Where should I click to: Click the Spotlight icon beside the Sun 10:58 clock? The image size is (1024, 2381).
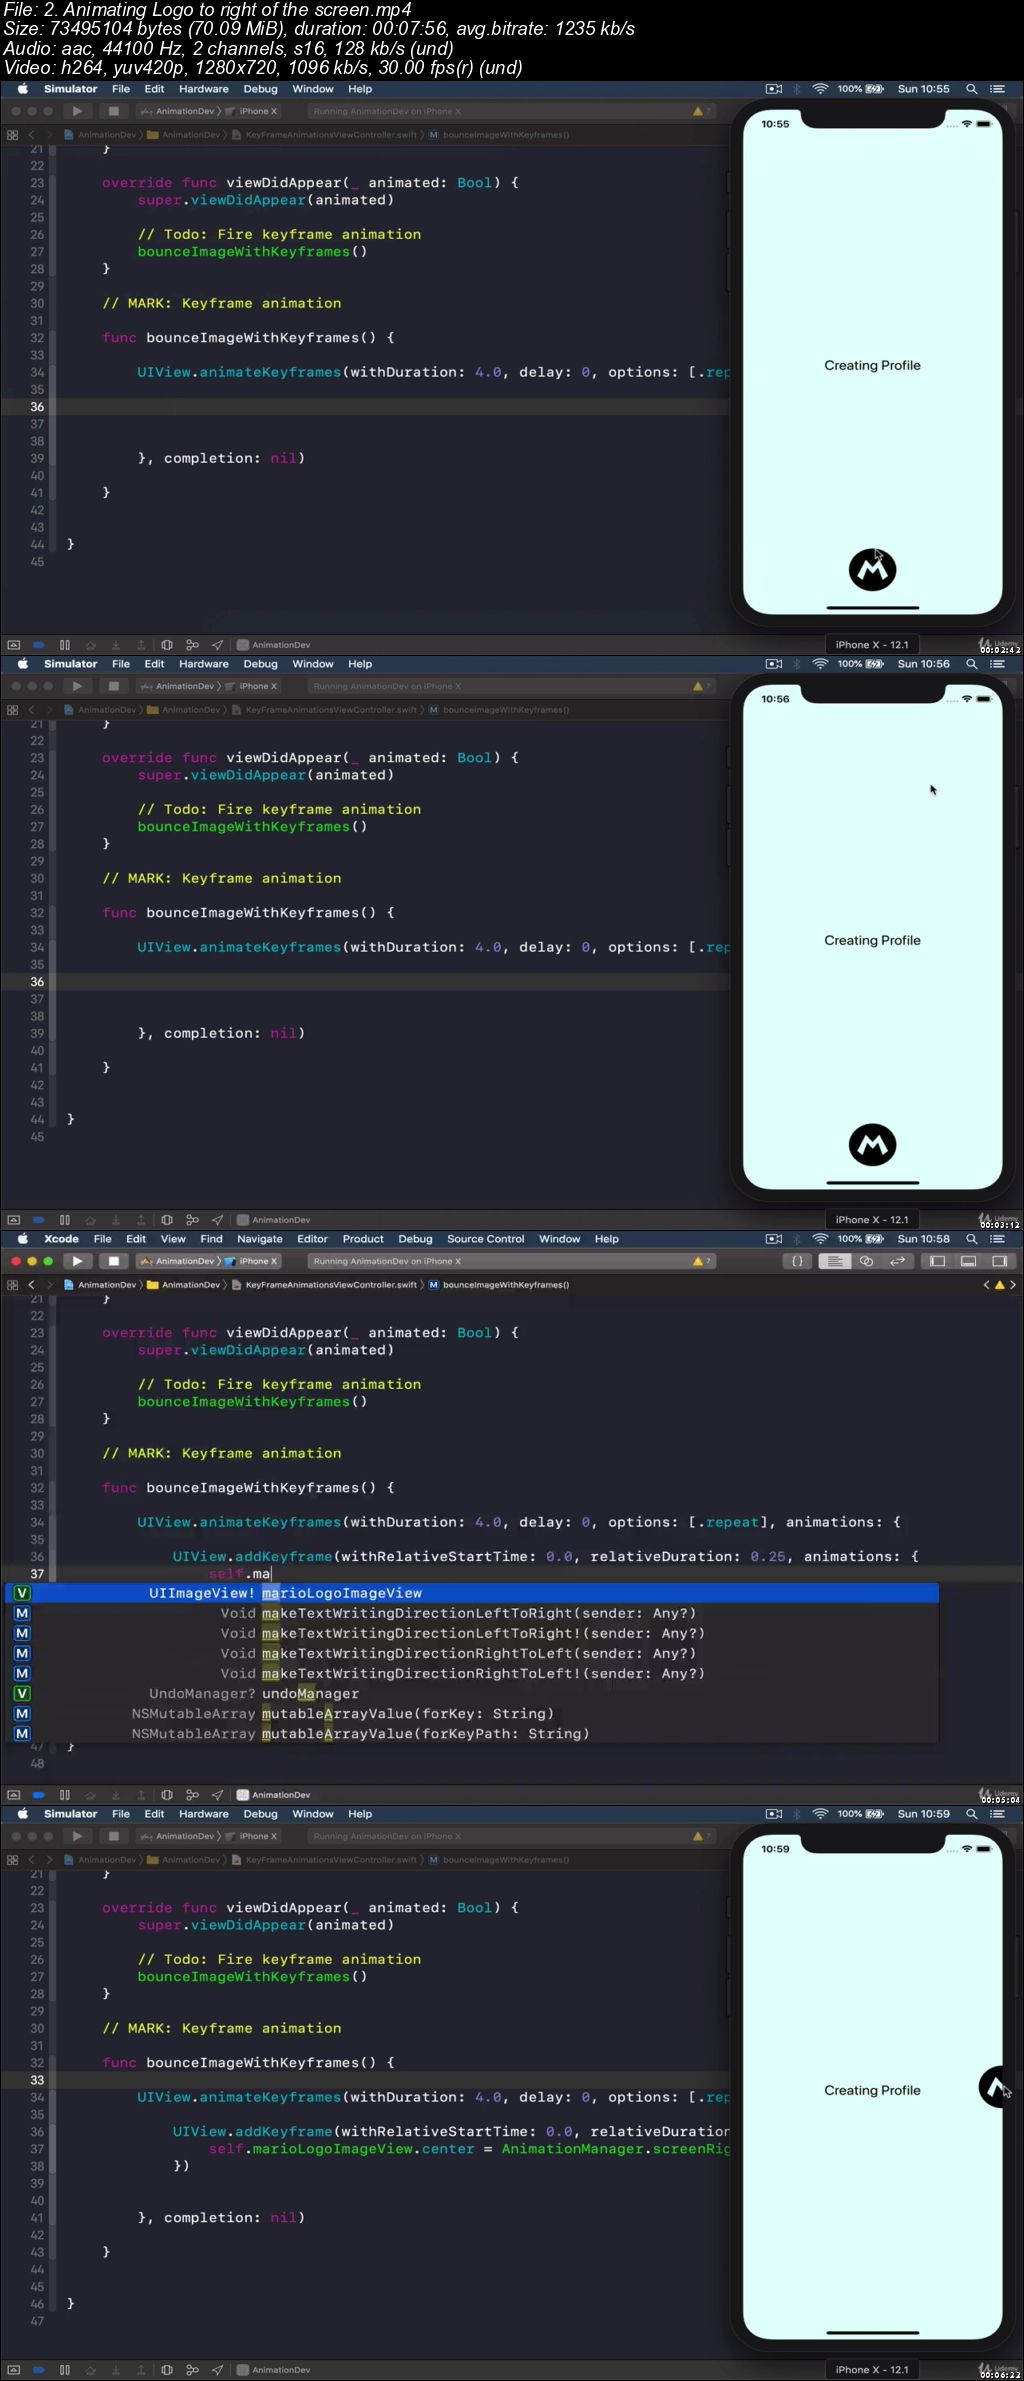click(971, 1239)
